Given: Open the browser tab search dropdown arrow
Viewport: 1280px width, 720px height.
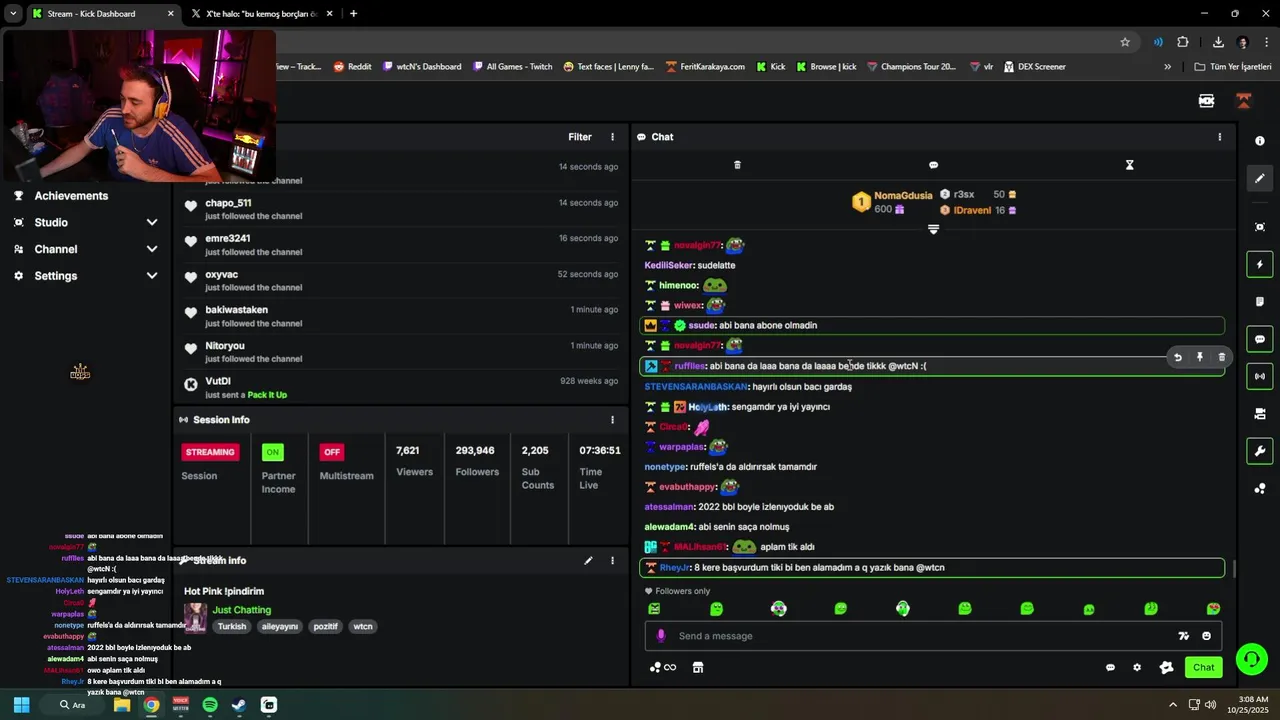Looking at the screenshot, I should [13, 14].
